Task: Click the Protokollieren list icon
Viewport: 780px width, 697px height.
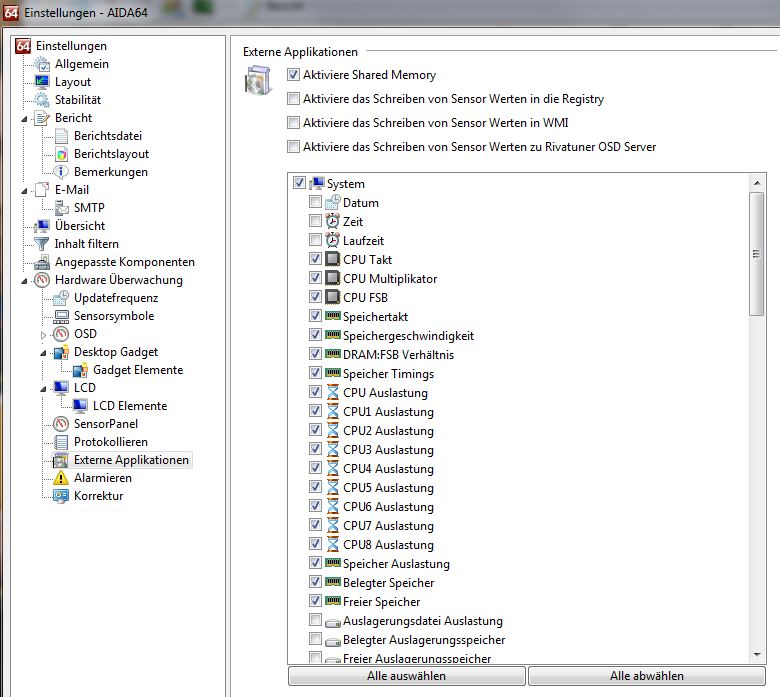Action: tap(61, 442)
